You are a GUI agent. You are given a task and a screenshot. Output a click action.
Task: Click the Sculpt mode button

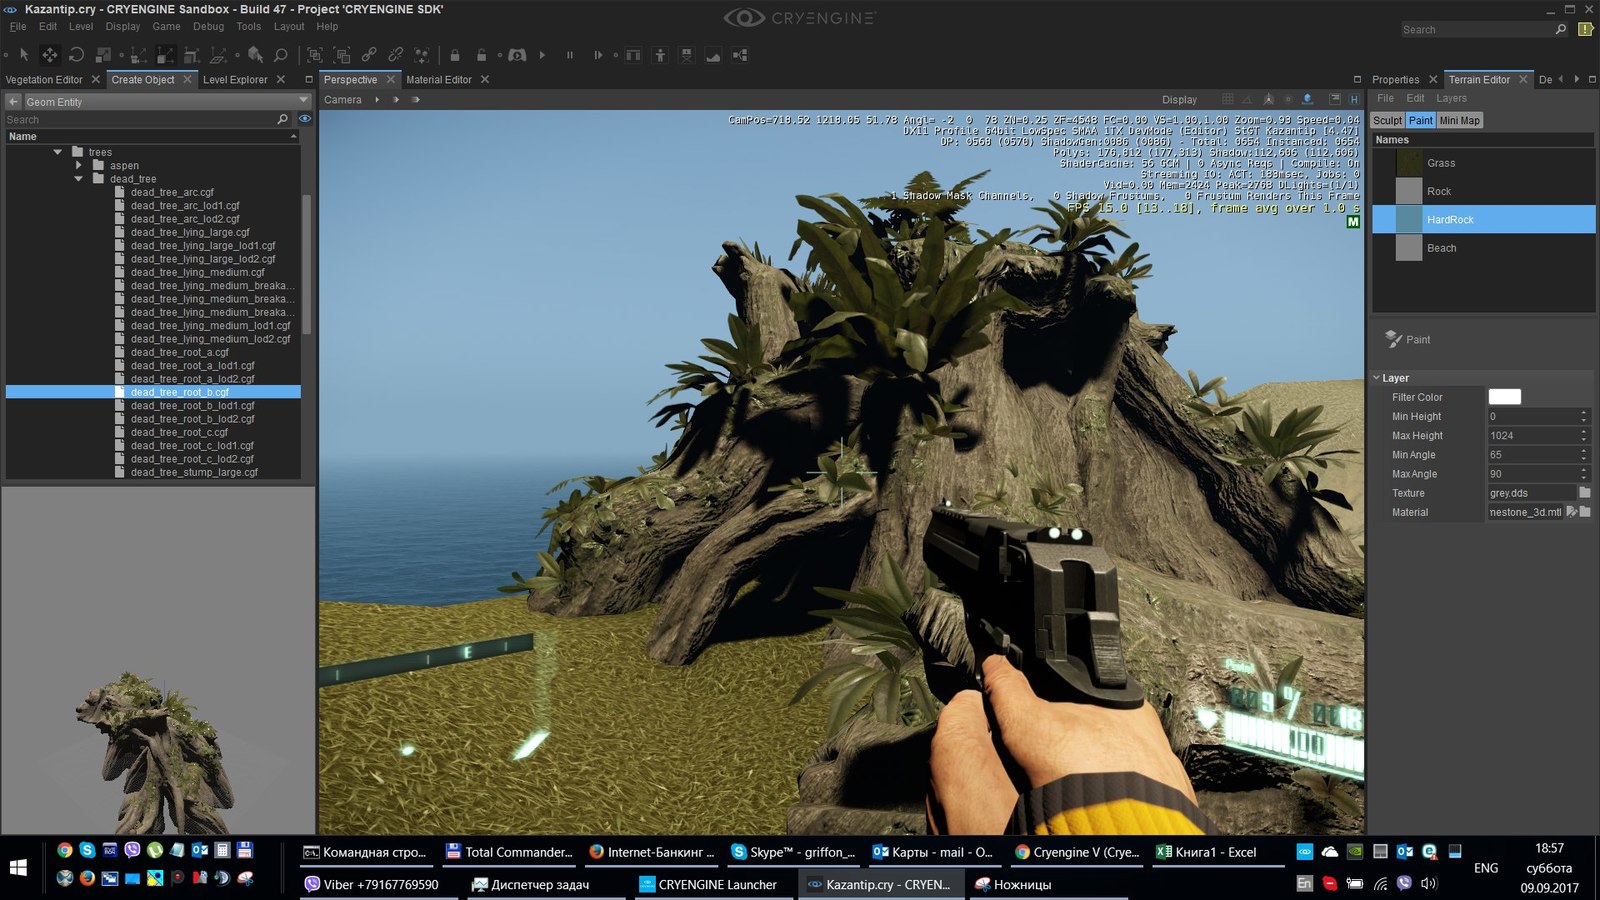[x=1387, y=120]
